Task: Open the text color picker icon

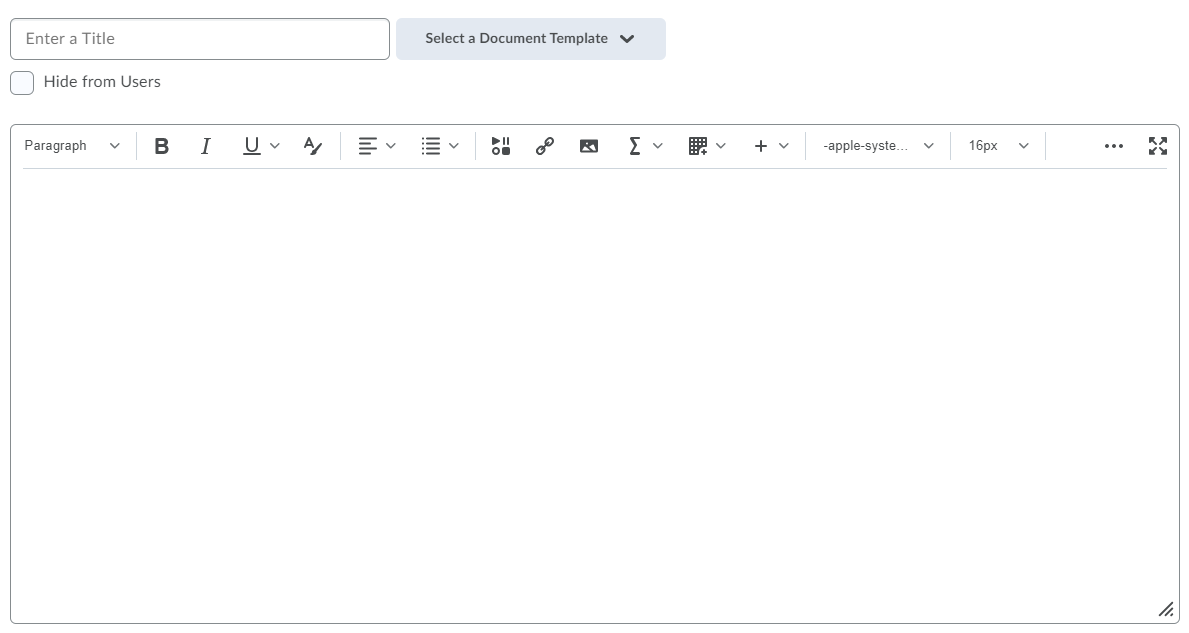Action: point(313,146)
